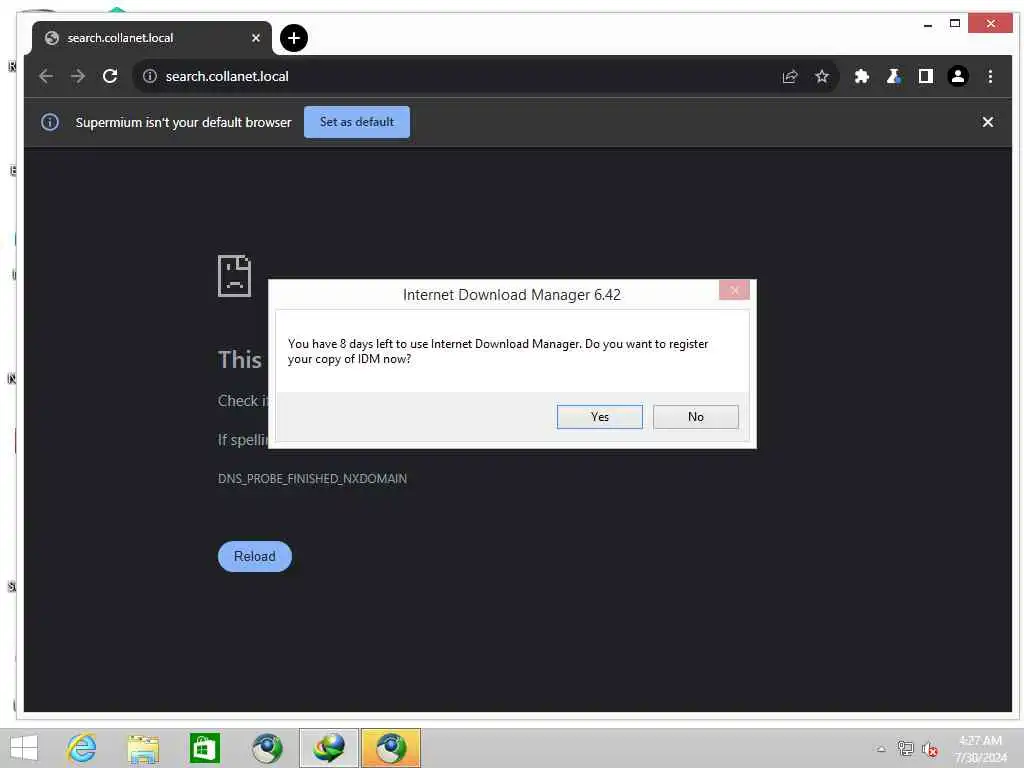This screenshot has height=768, width=1024.
Task: Click the sad page error icon
Action: click(234, 276)
